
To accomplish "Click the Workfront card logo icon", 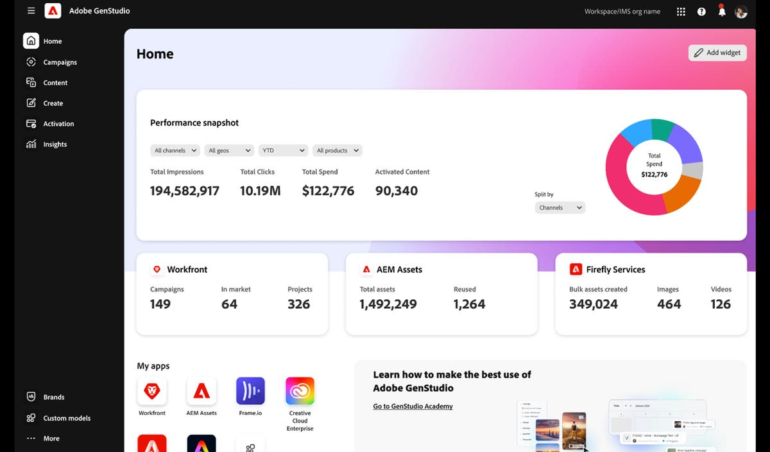I will [x=157, y=269].
